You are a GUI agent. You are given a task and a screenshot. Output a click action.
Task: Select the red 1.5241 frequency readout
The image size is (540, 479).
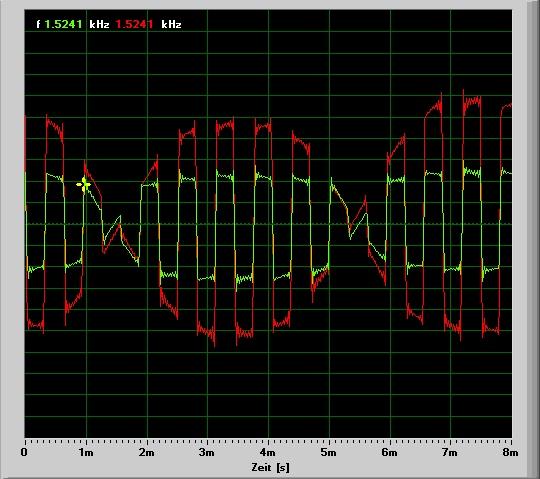pyautogui.click(x=134, y=24)
